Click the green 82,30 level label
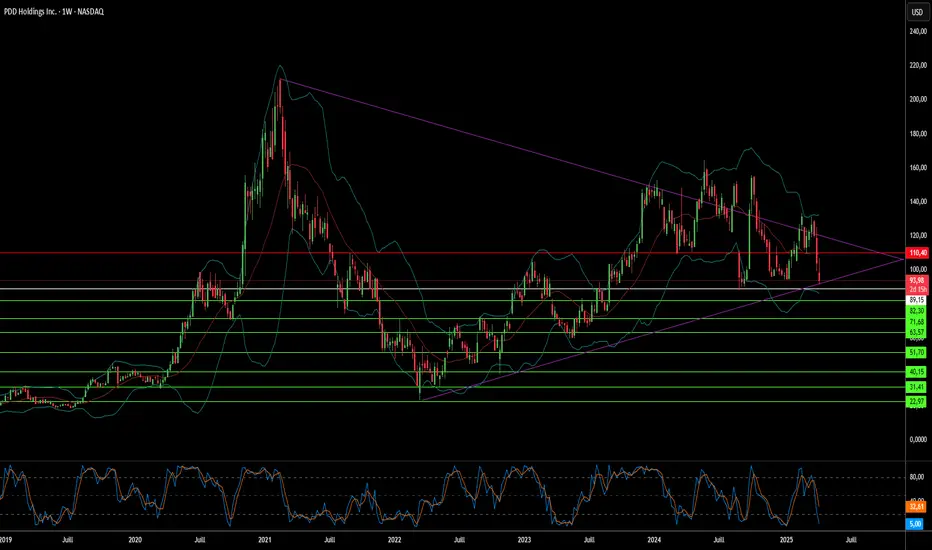 pos(915,312)
